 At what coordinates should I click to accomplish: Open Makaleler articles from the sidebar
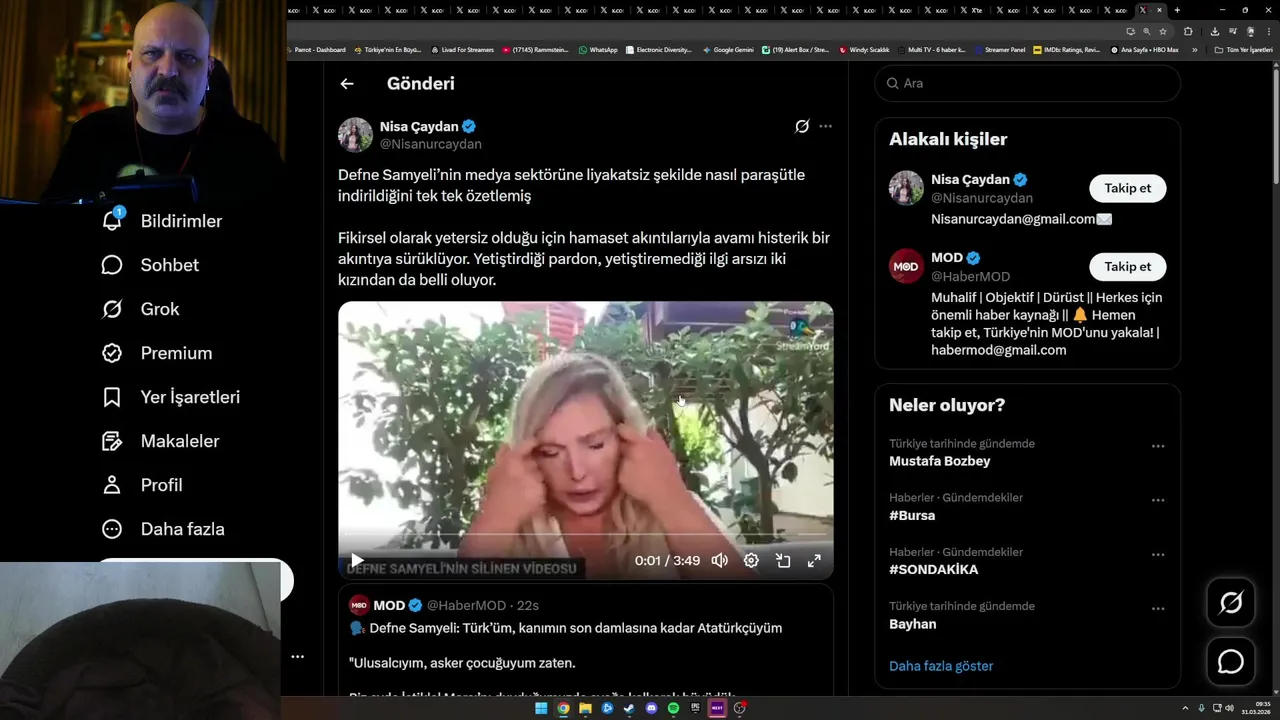[160, 441]
